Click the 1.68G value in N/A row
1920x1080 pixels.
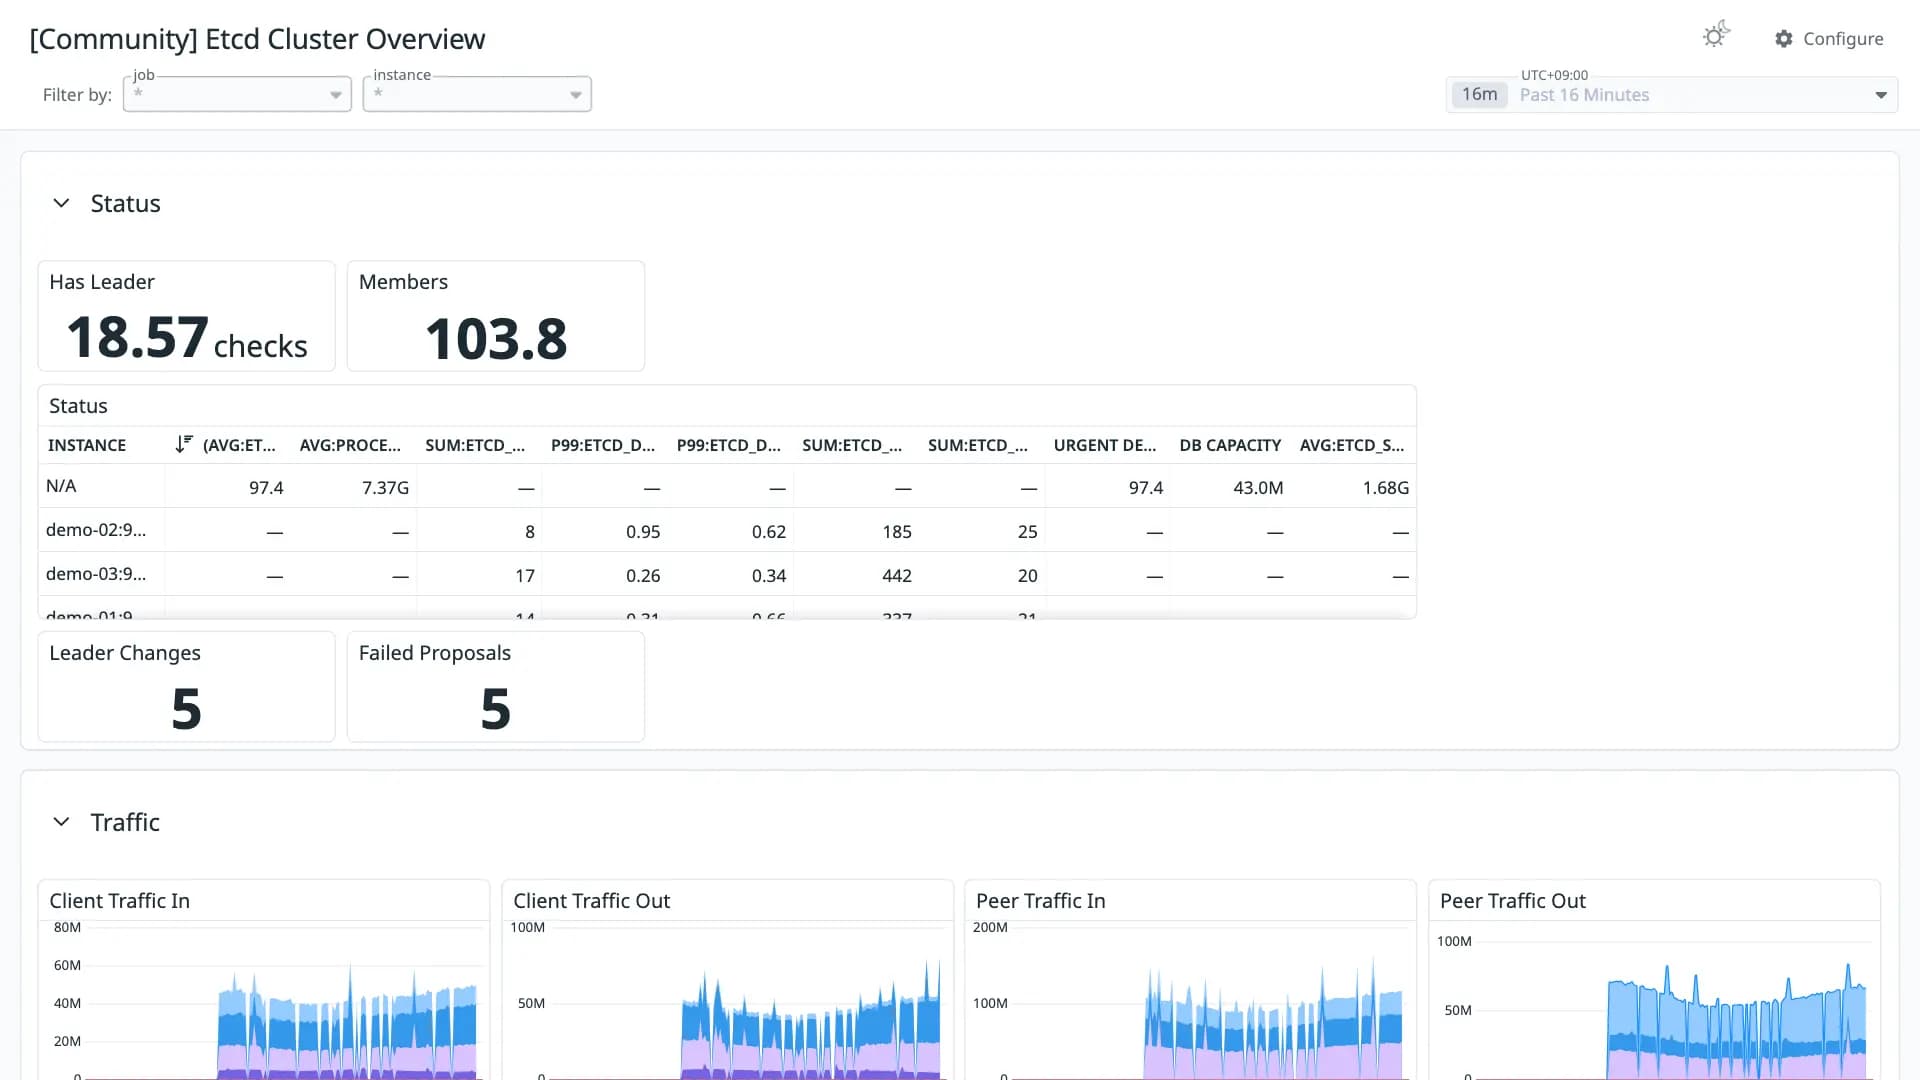[1385, 488]
